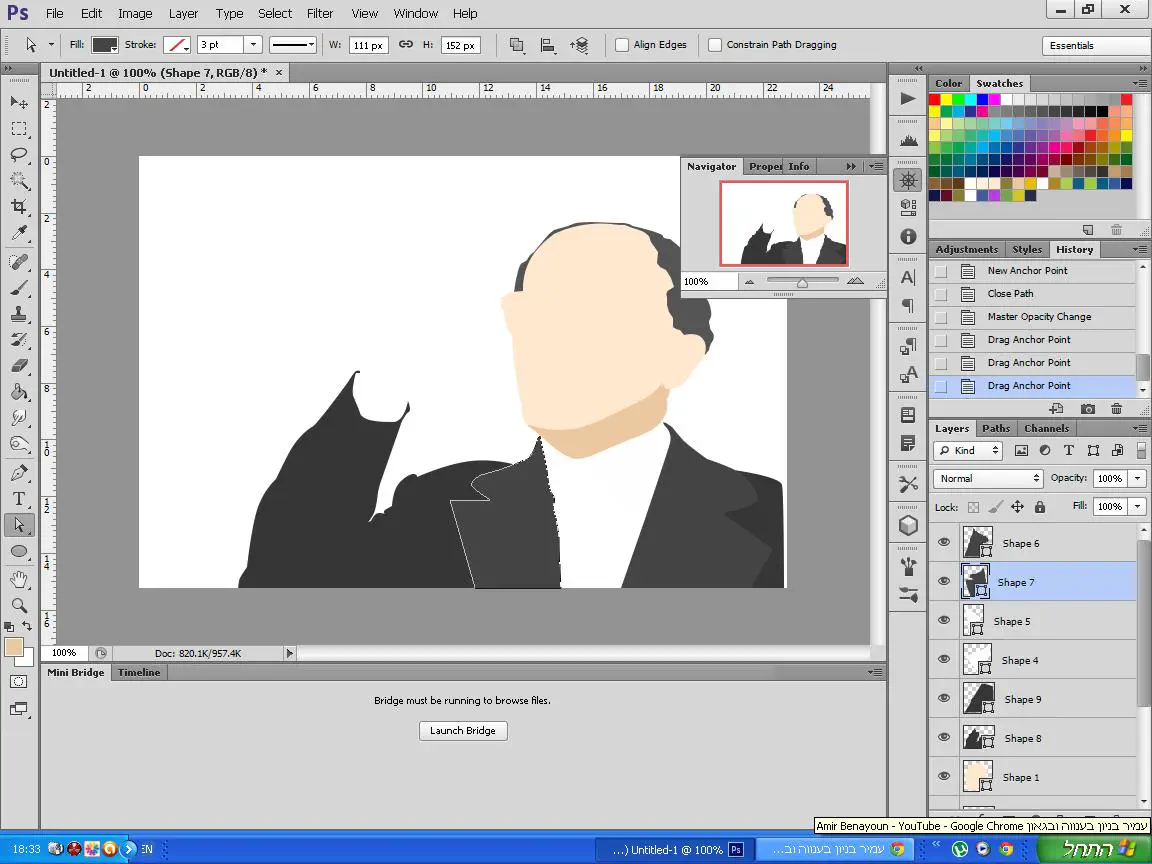This screenshot has height=864, width=1152.
Task: Switch to the Channels tab
Action: coord(1046,429)
